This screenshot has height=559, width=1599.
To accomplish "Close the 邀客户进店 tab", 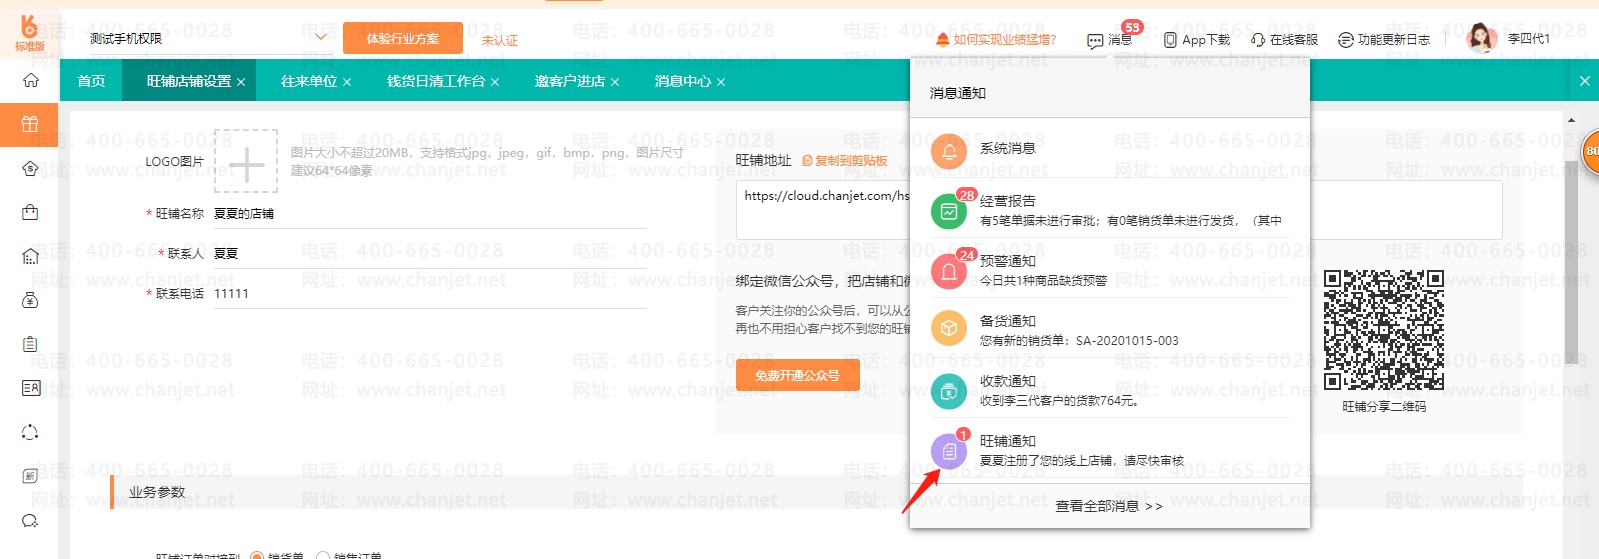I will click(x=615, y=82).
